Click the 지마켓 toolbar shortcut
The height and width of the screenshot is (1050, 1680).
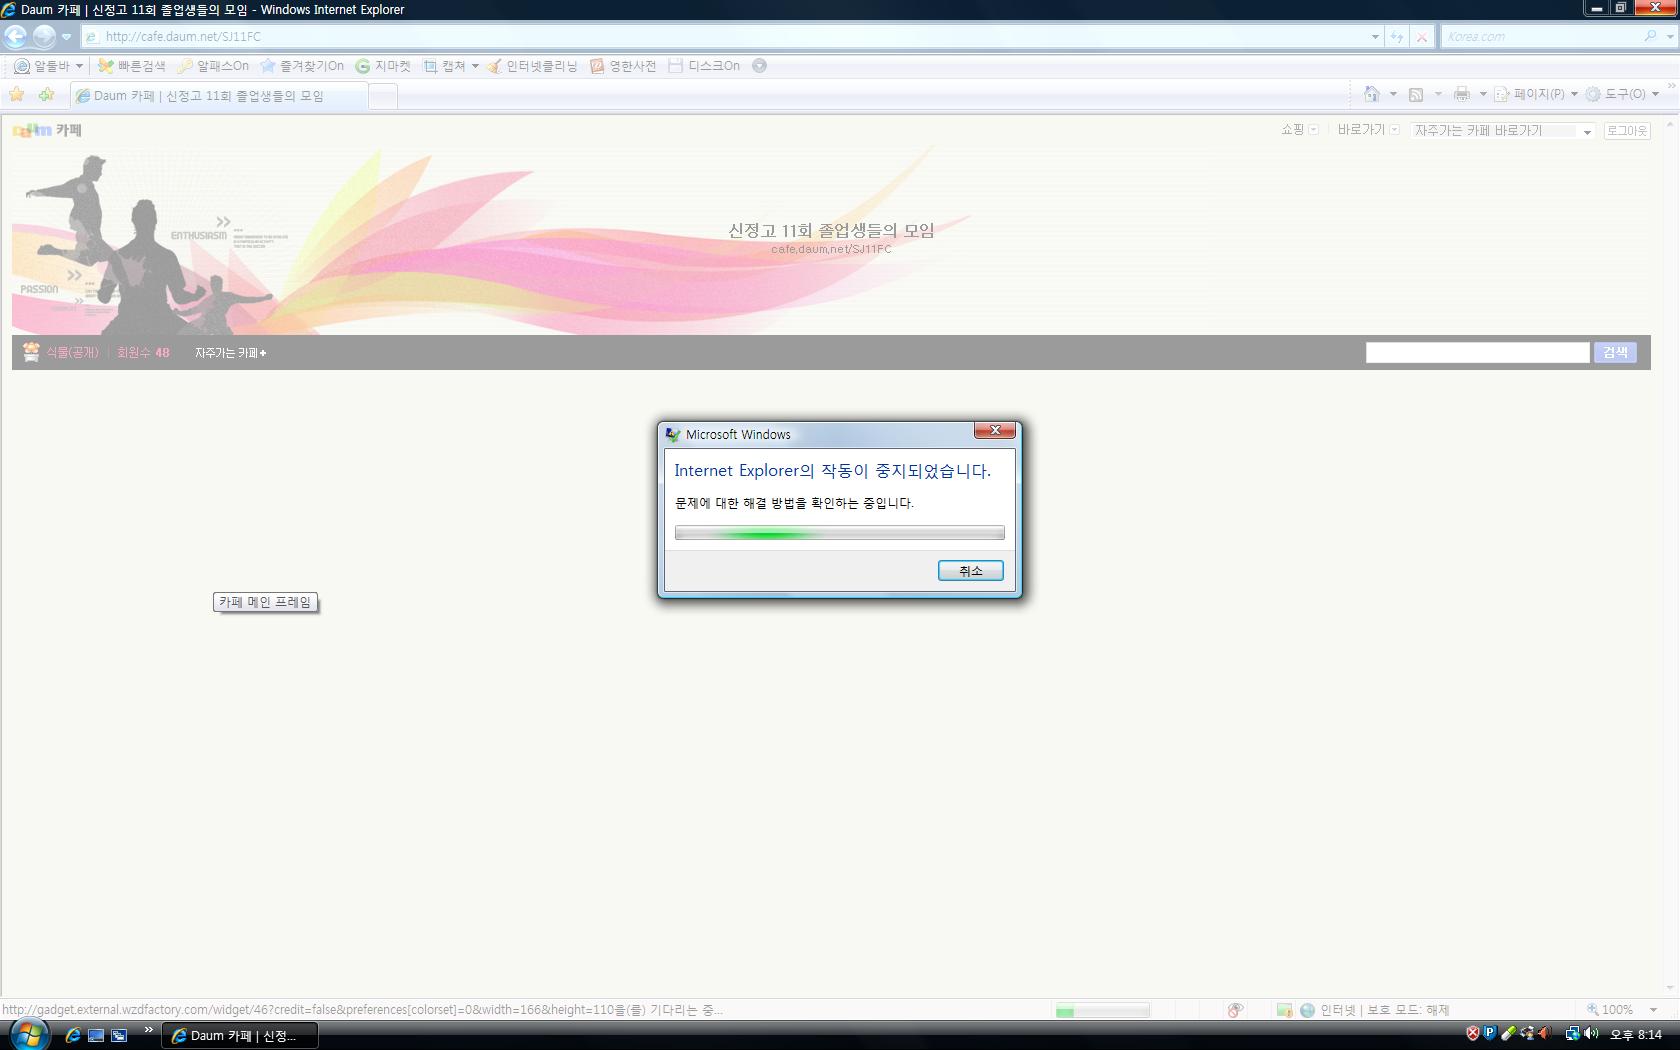[384, 66]
